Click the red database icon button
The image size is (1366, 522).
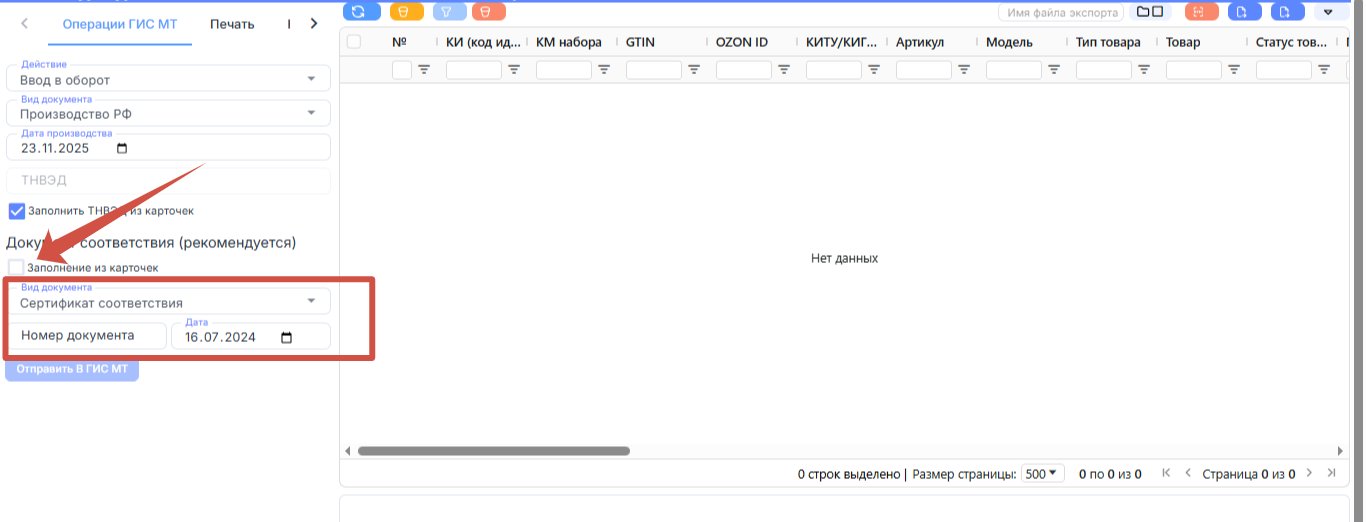tap(488, 12)
